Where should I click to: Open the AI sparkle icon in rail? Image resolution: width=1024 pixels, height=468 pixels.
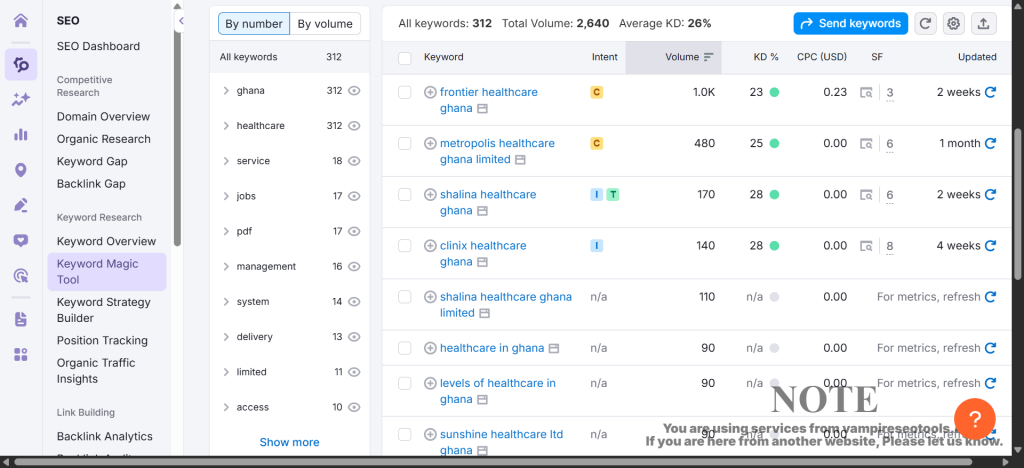[21, 99]
